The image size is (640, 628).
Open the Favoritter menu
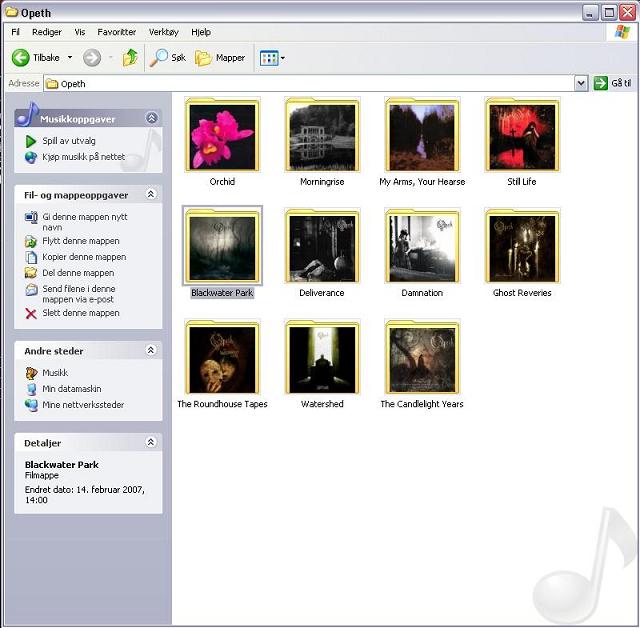[x=116, y=32]
